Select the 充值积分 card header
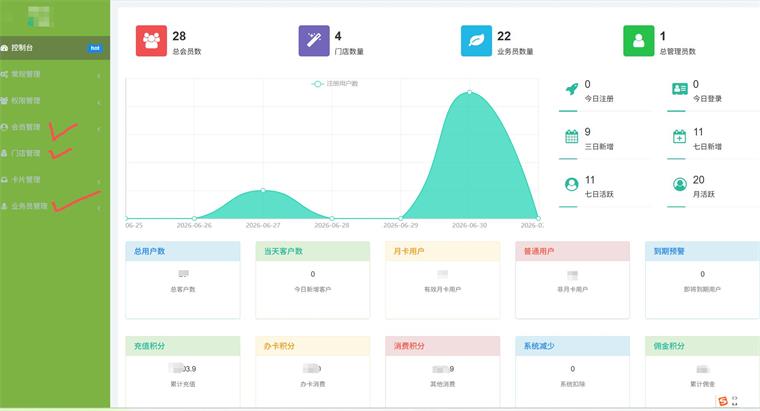This screenshot has width=760, height=411. (183, 346)
